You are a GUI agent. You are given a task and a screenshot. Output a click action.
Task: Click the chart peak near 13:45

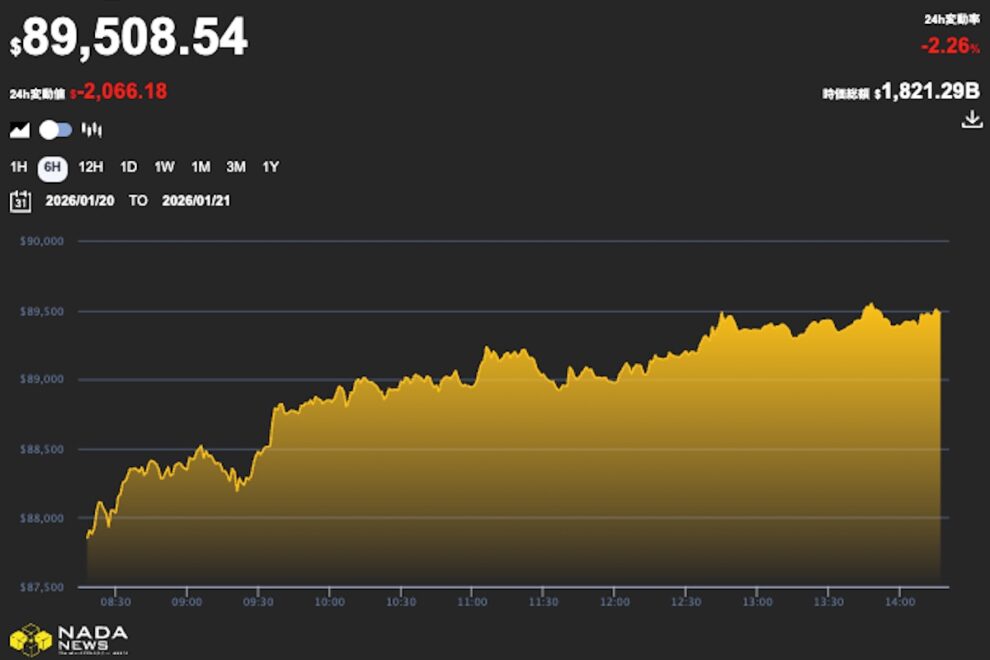[x=870, y=302]
